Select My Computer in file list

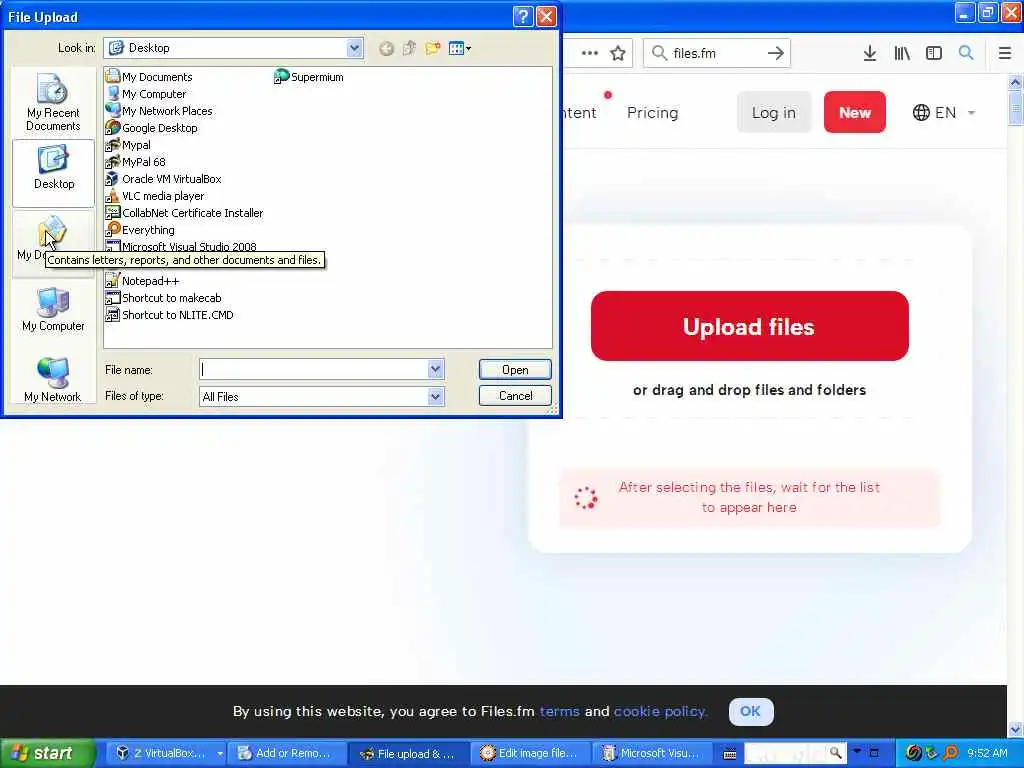(x=146, y=94)
